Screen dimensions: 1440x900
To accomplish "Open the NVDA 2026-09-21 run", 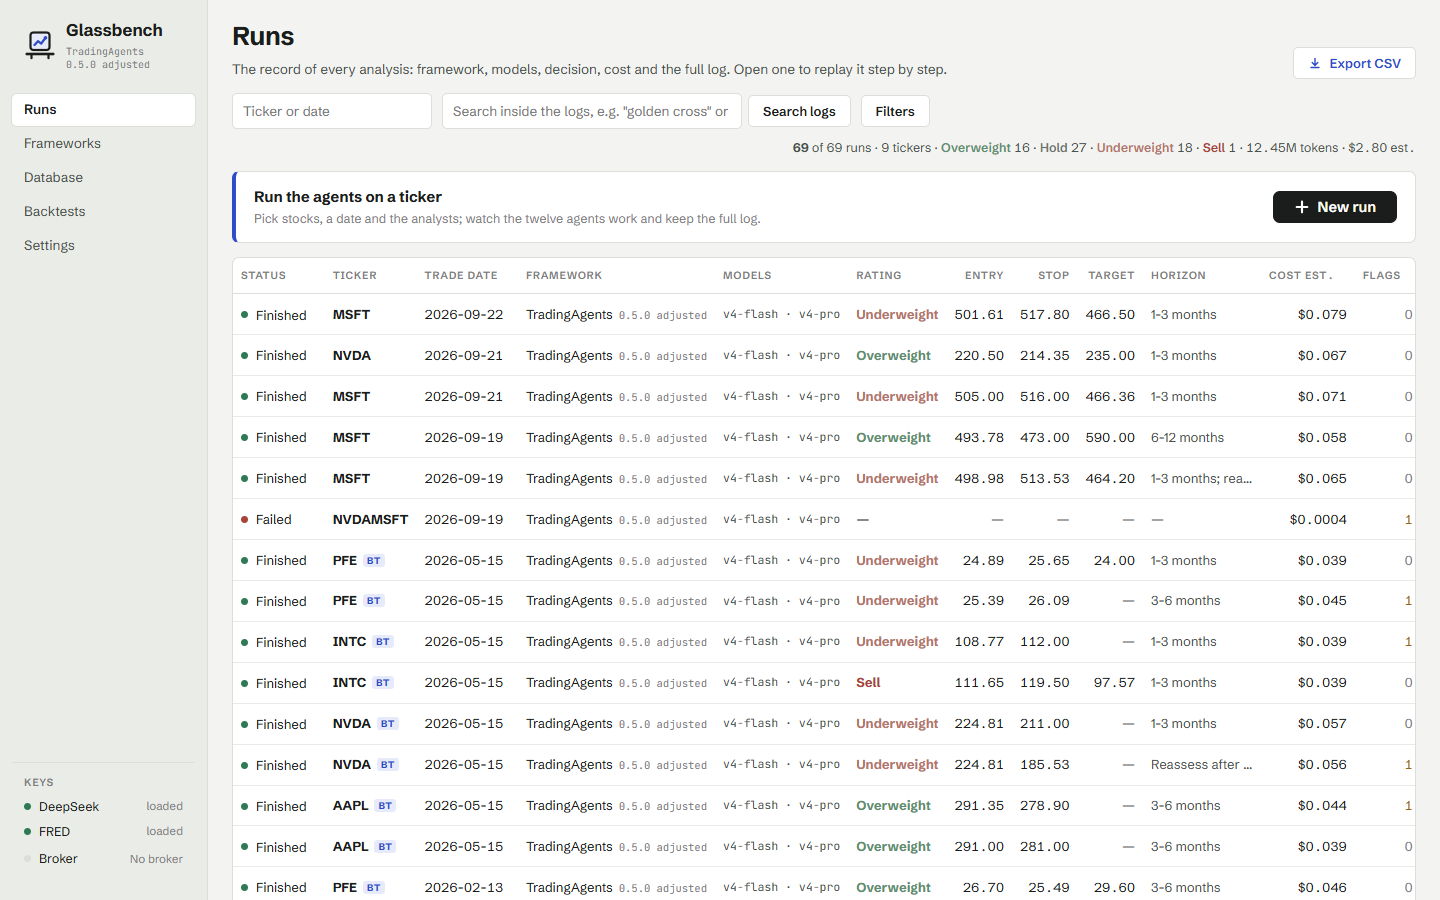I will (x=824, y=355).
